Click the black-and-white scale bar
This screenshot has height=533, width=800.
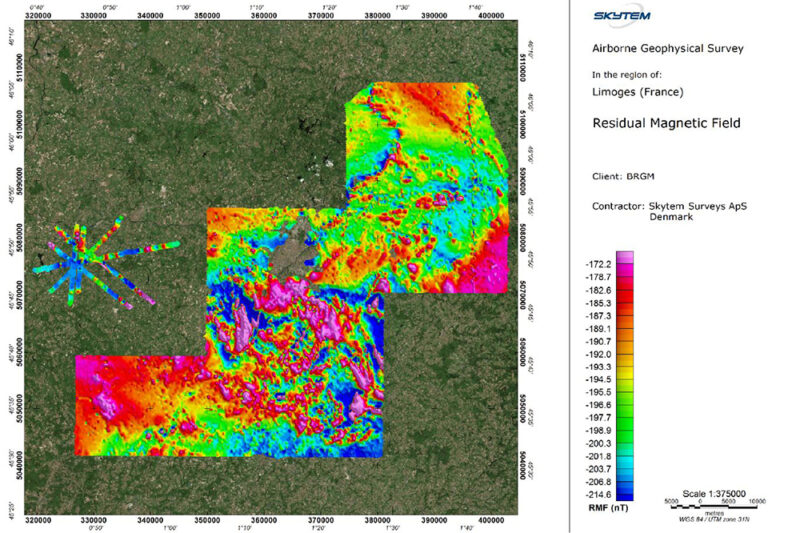point(714,507)
